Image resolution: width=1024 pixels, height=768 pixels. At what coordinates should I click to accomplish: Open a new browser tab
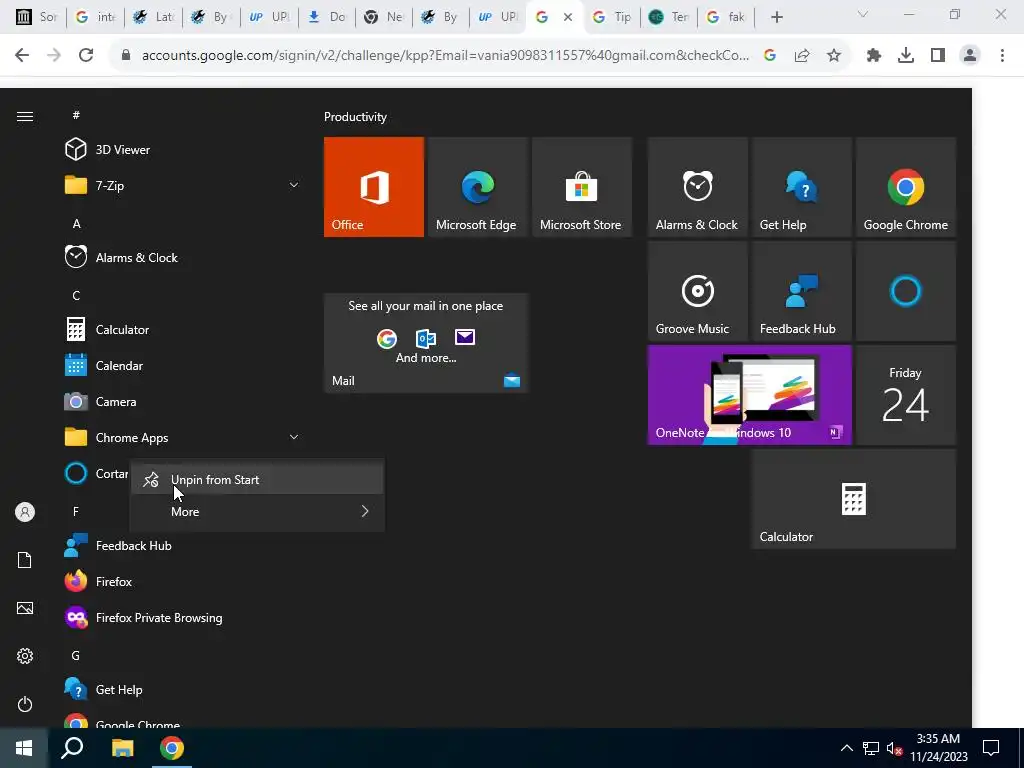point(776,17)
